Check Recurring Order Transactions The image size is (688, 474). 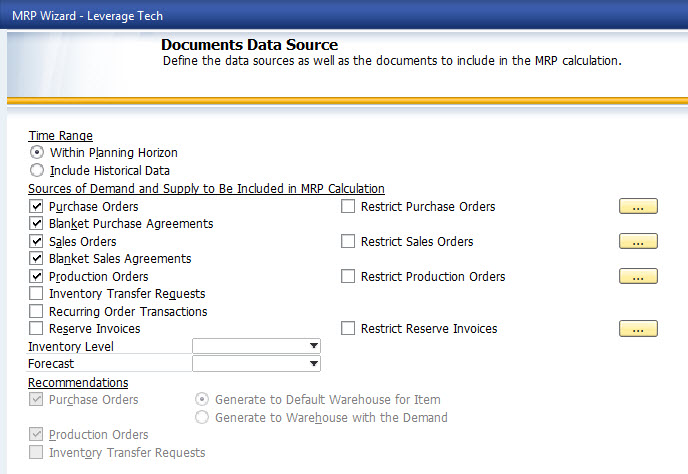[x=37, y=312]
